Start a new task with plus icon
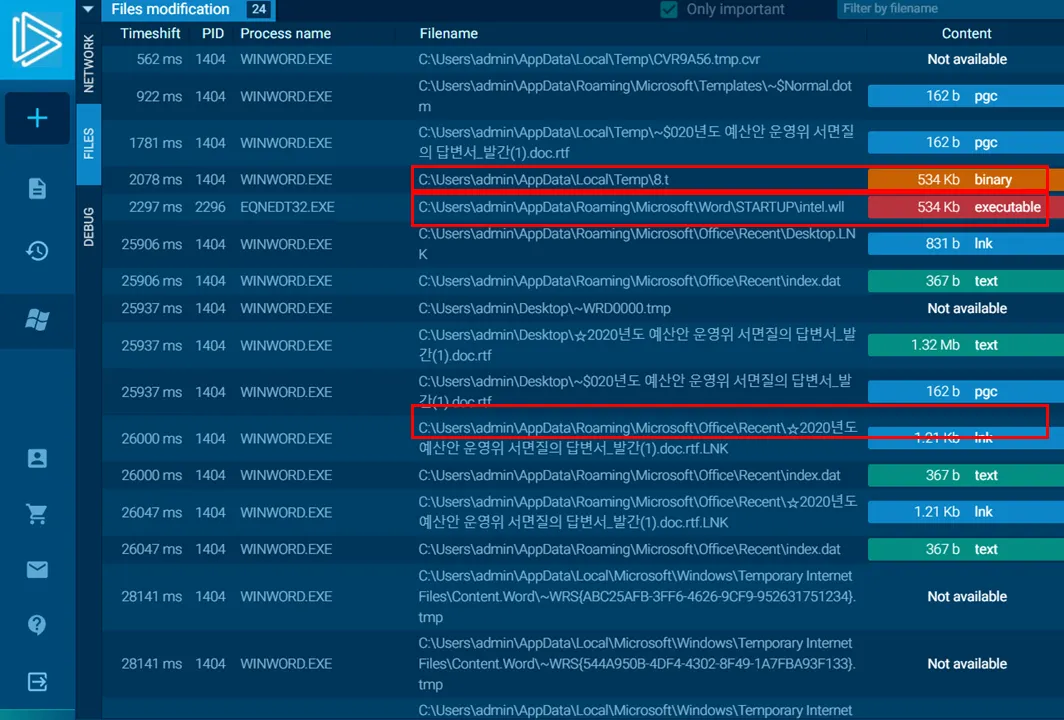Image resolution: width=1064 pixels, height=720 pixels. pyautogui.click(x=37, y=118)
